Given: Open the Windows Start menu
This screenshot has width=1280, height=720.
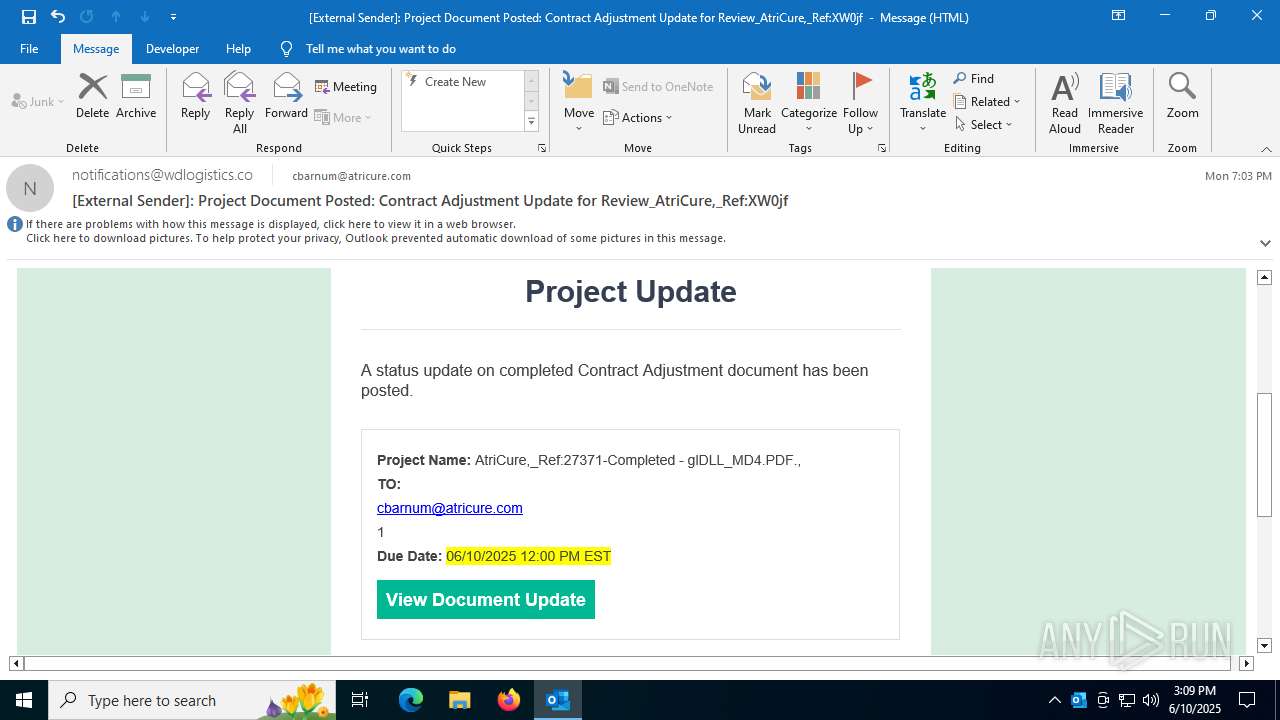Looking at the screenshot, I should [x=24, y=700].
